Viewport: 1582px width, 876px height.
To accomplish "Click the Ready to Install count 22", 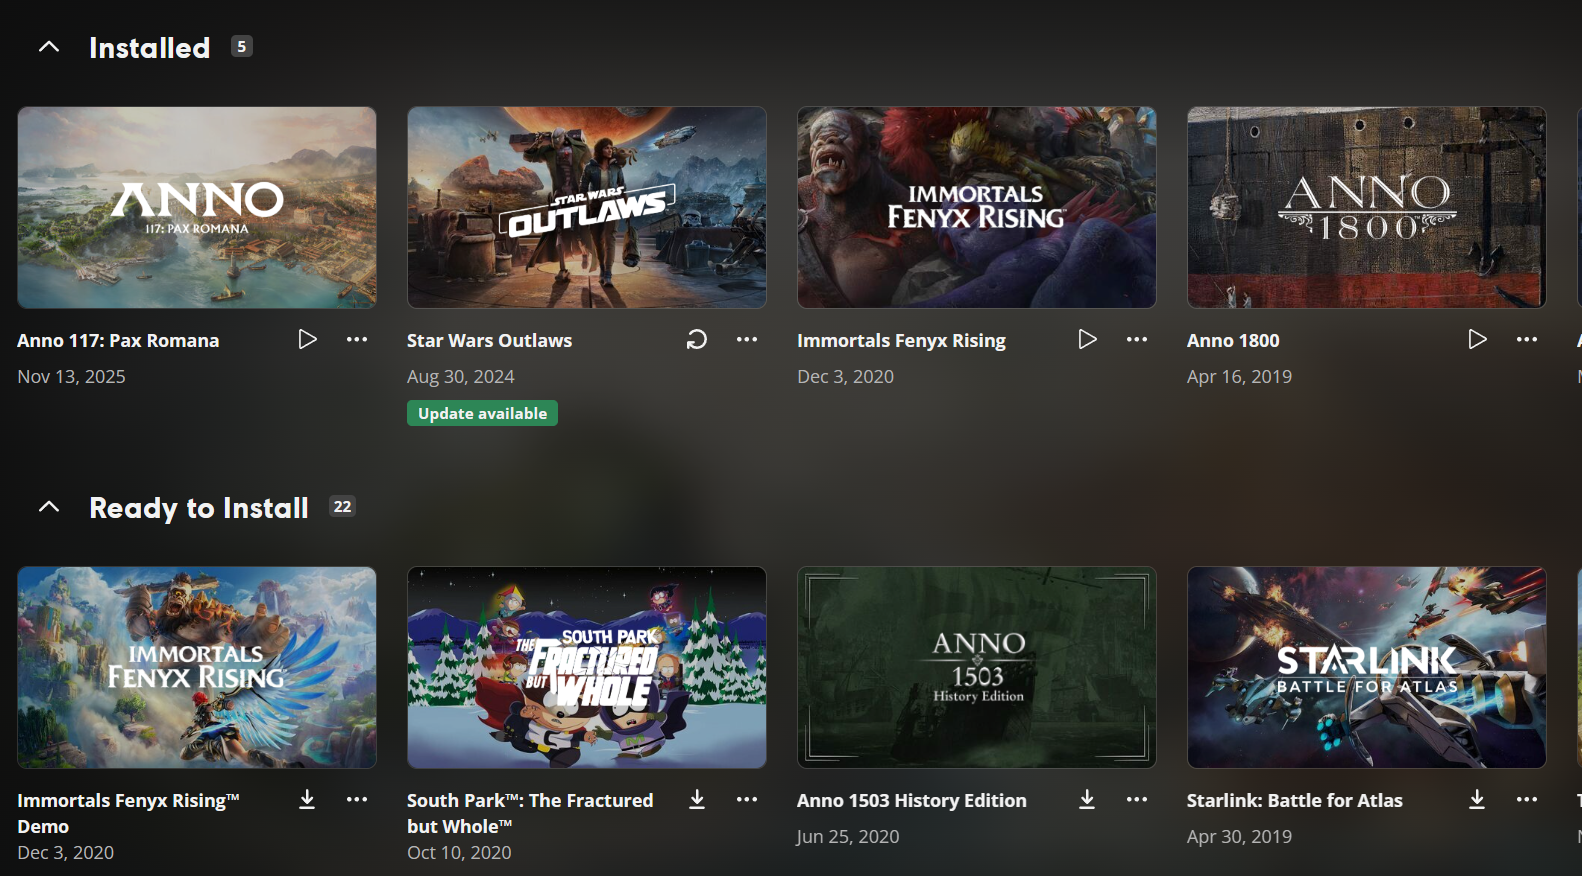I will pyautogui.click(x=342, y=506).
